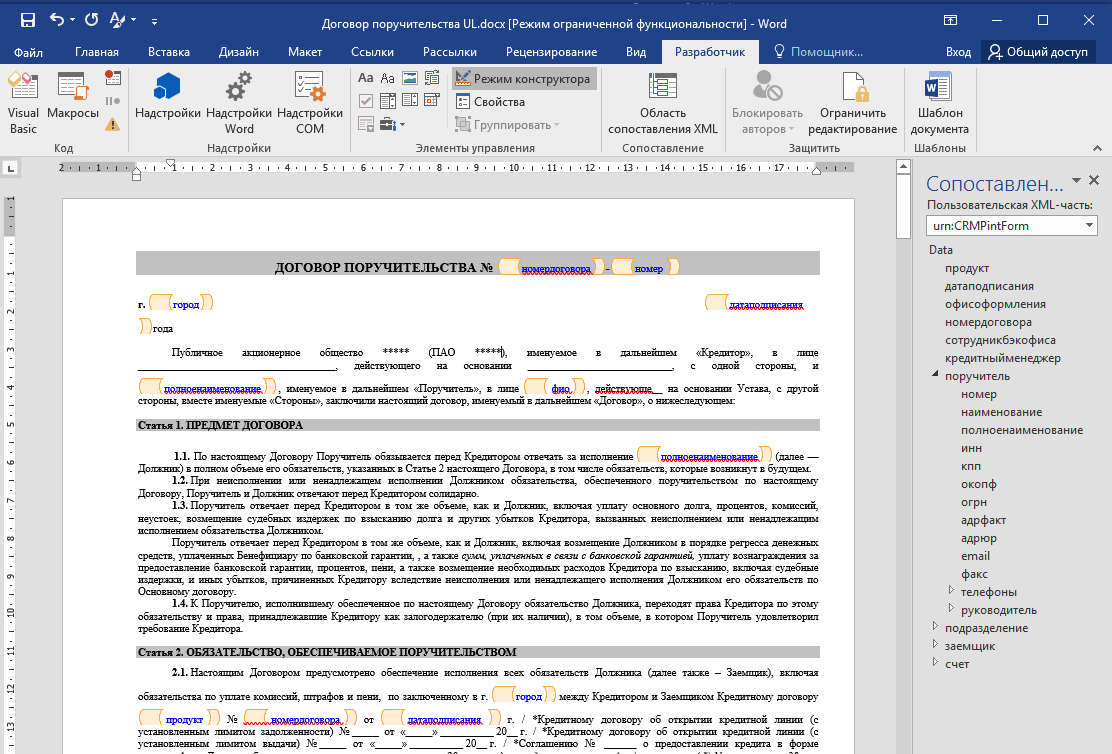This screenshot has width=1112, height=754.
Task: Insert combo box content control
Action: pyautogui.click(x=388, y=101)
